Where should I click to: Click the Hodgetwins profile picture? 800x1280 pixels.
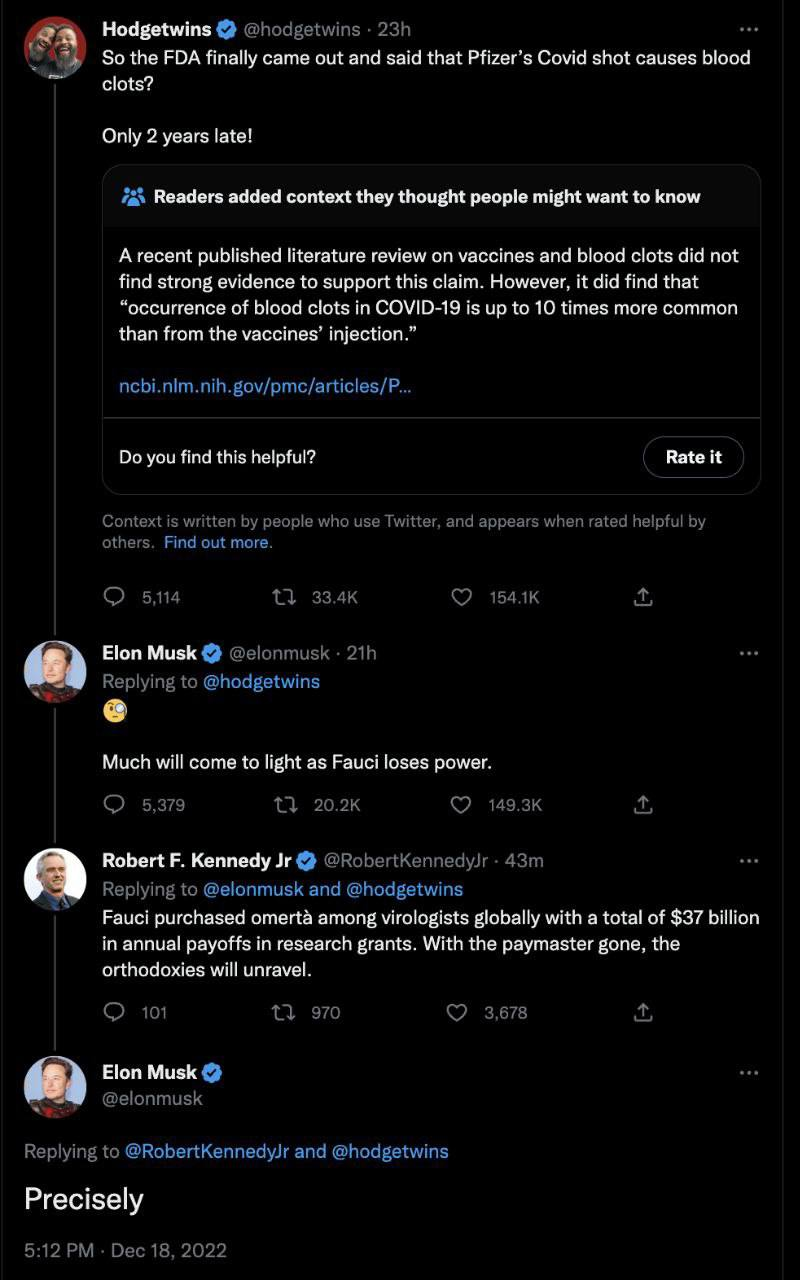click(55, 48)
